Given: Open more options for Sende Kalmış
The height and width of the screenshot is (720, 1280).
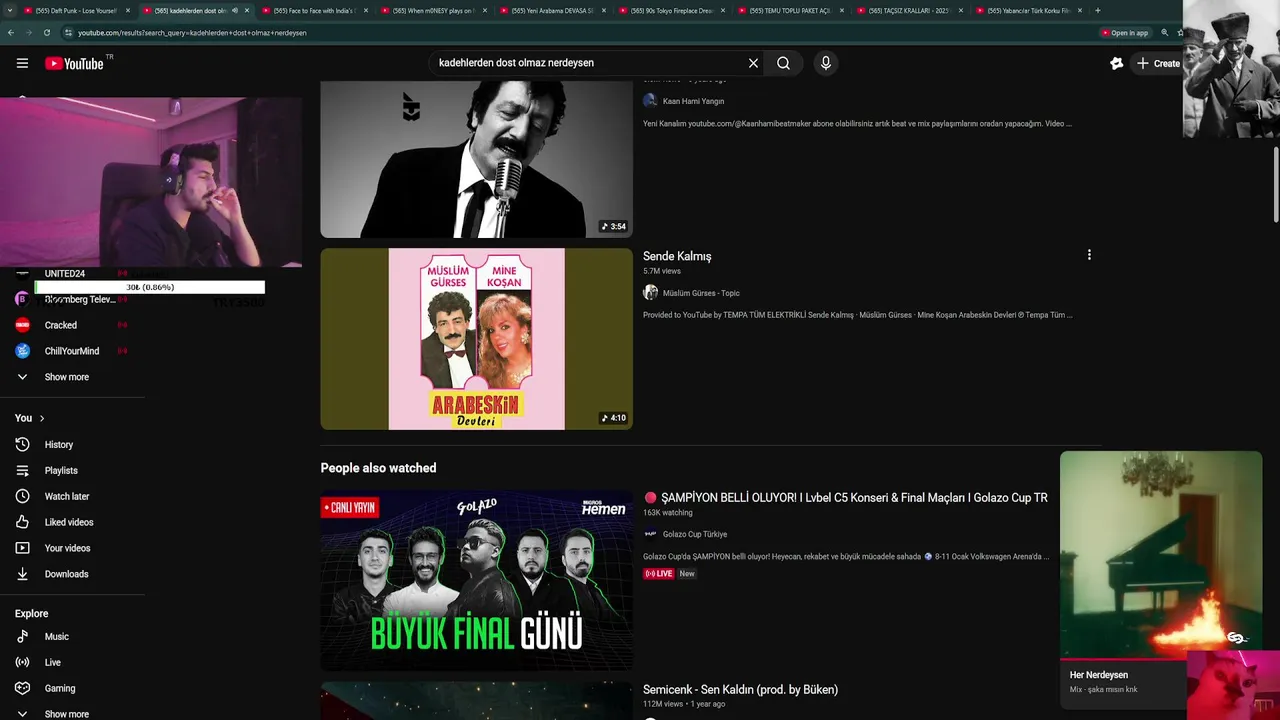Looking at the screenshot, I should tap(1089, 255).
